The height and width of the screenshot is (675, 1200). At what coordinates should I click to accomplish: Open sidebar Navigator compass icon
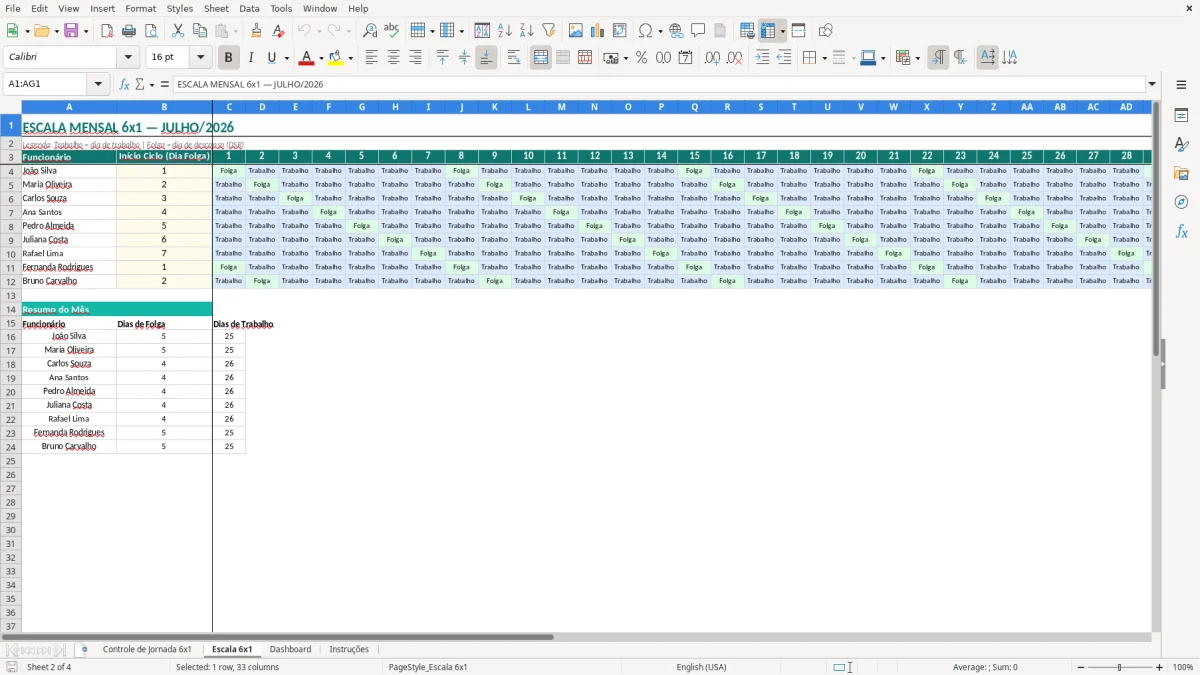pyautogui.click(x=1181, y=202)
